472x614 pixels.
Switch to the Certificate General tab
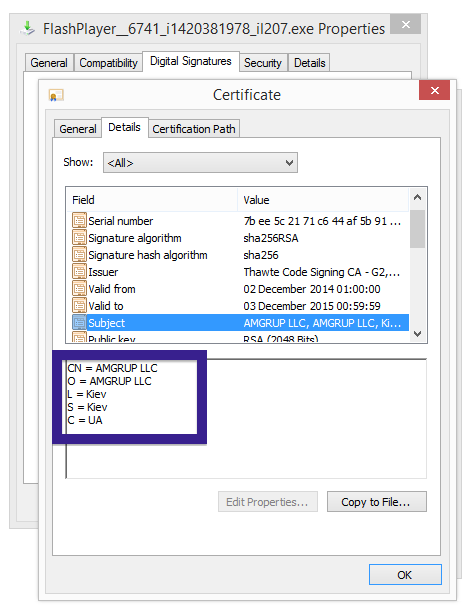click(x=78, y=129)
